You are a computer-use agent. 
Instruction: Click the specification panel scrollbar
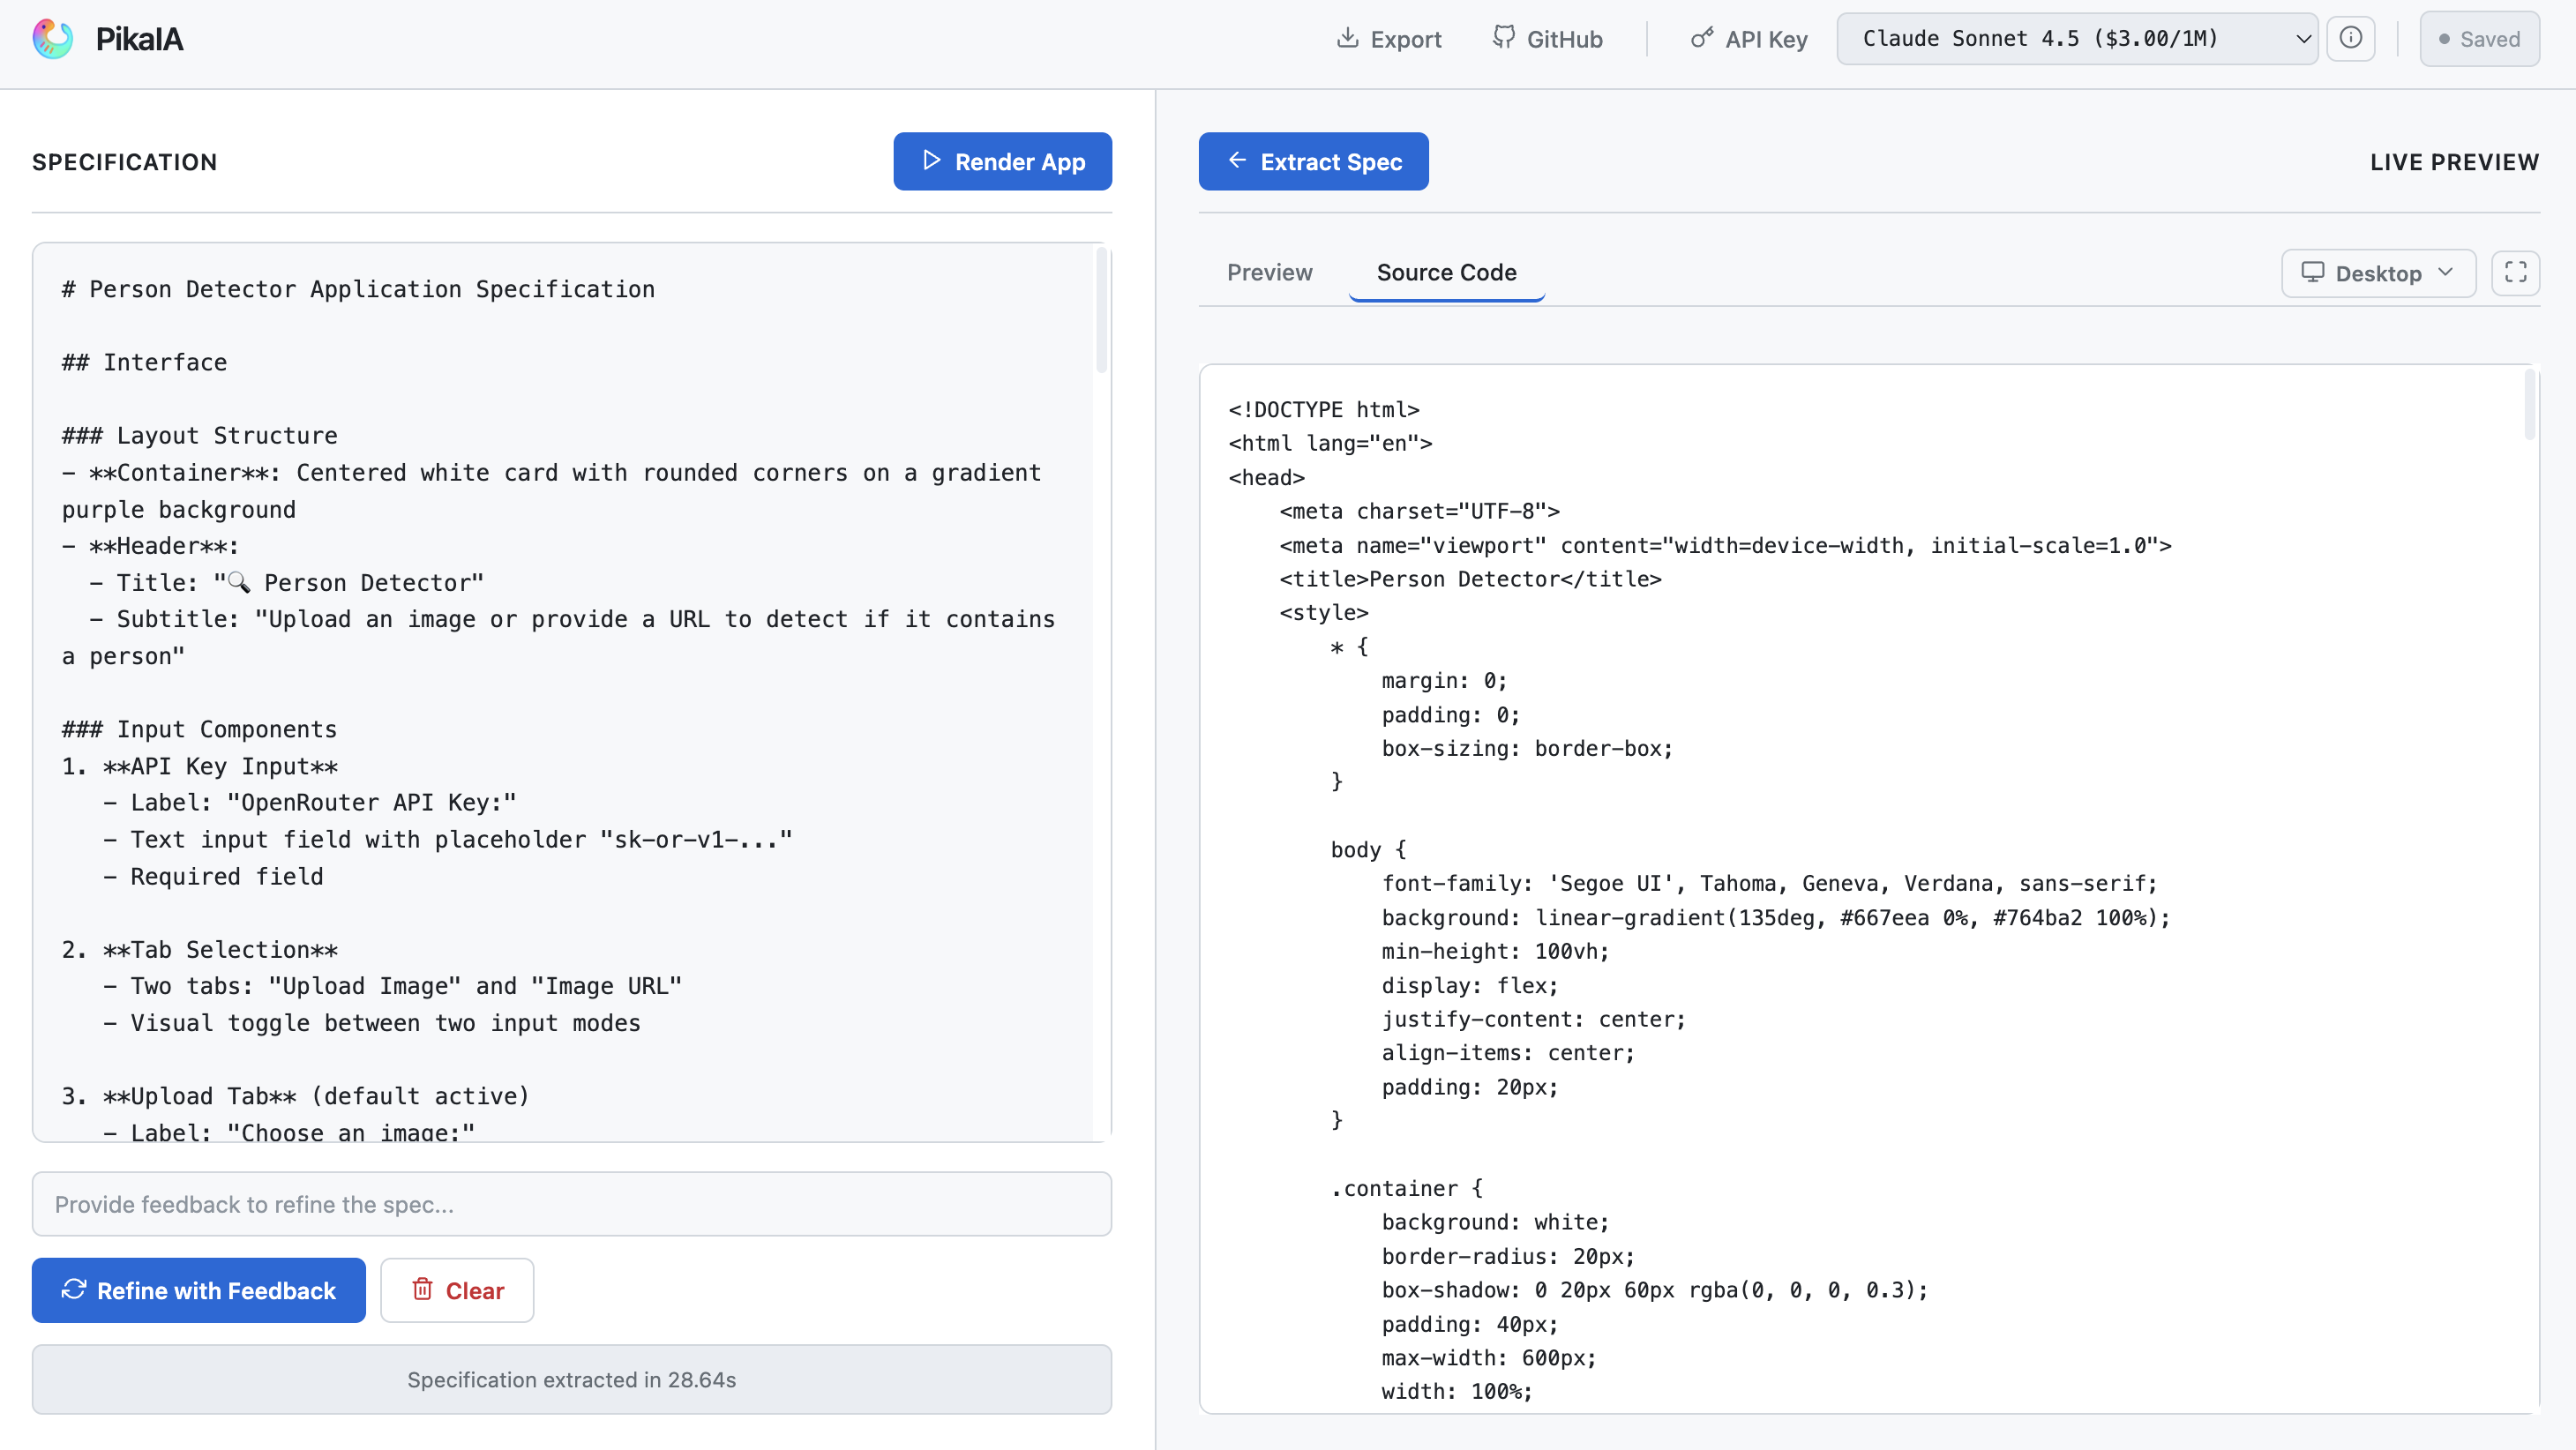[x=1101, y=310]
